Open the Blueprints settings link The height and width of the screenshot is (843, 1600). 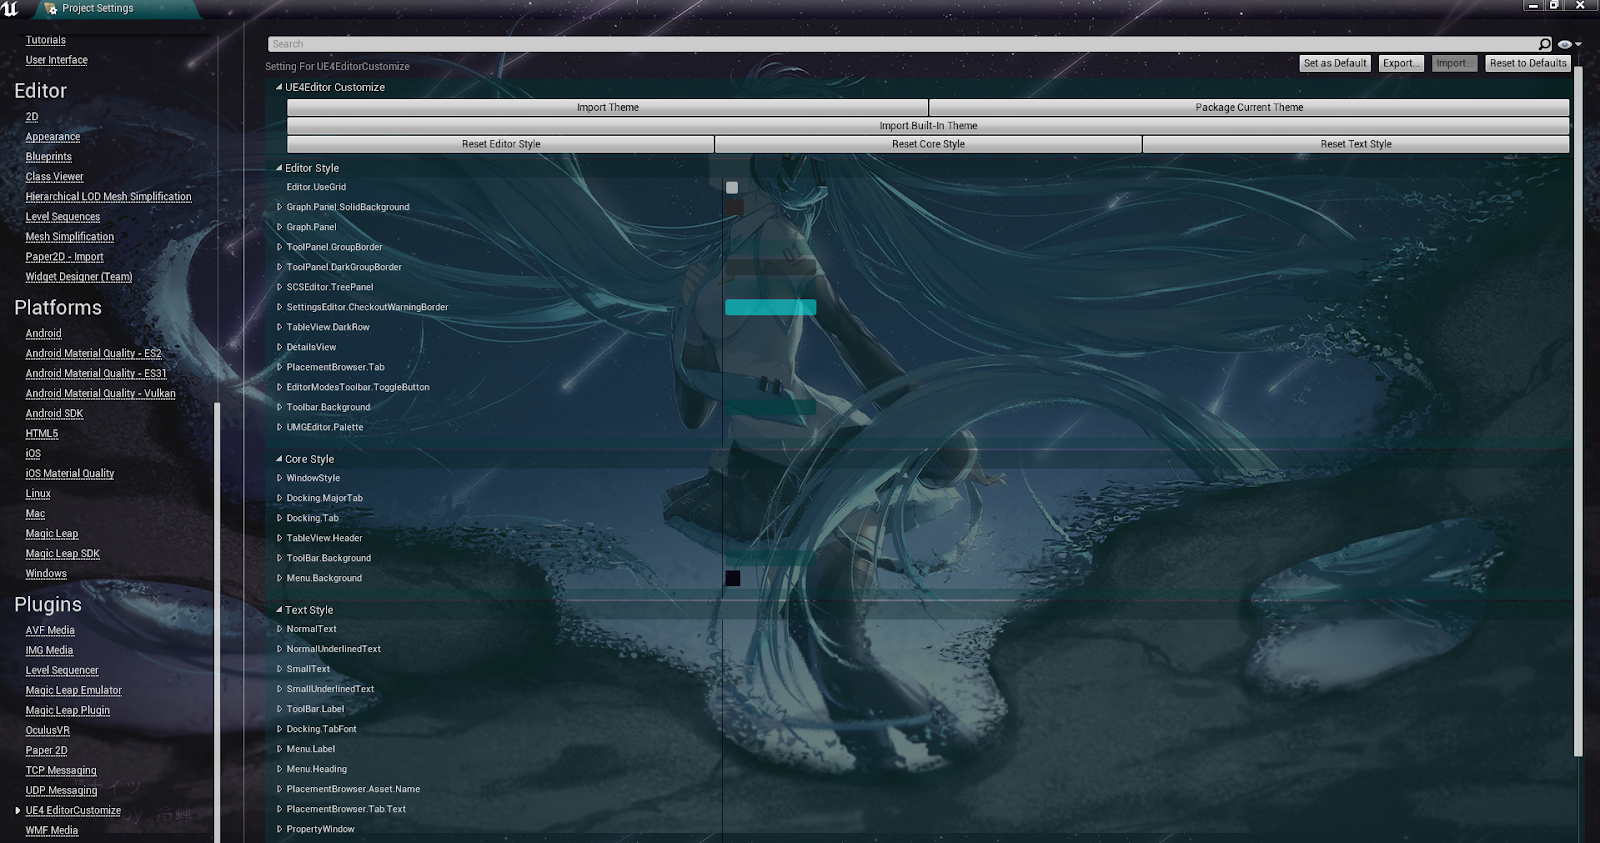(x=49, y=157)
